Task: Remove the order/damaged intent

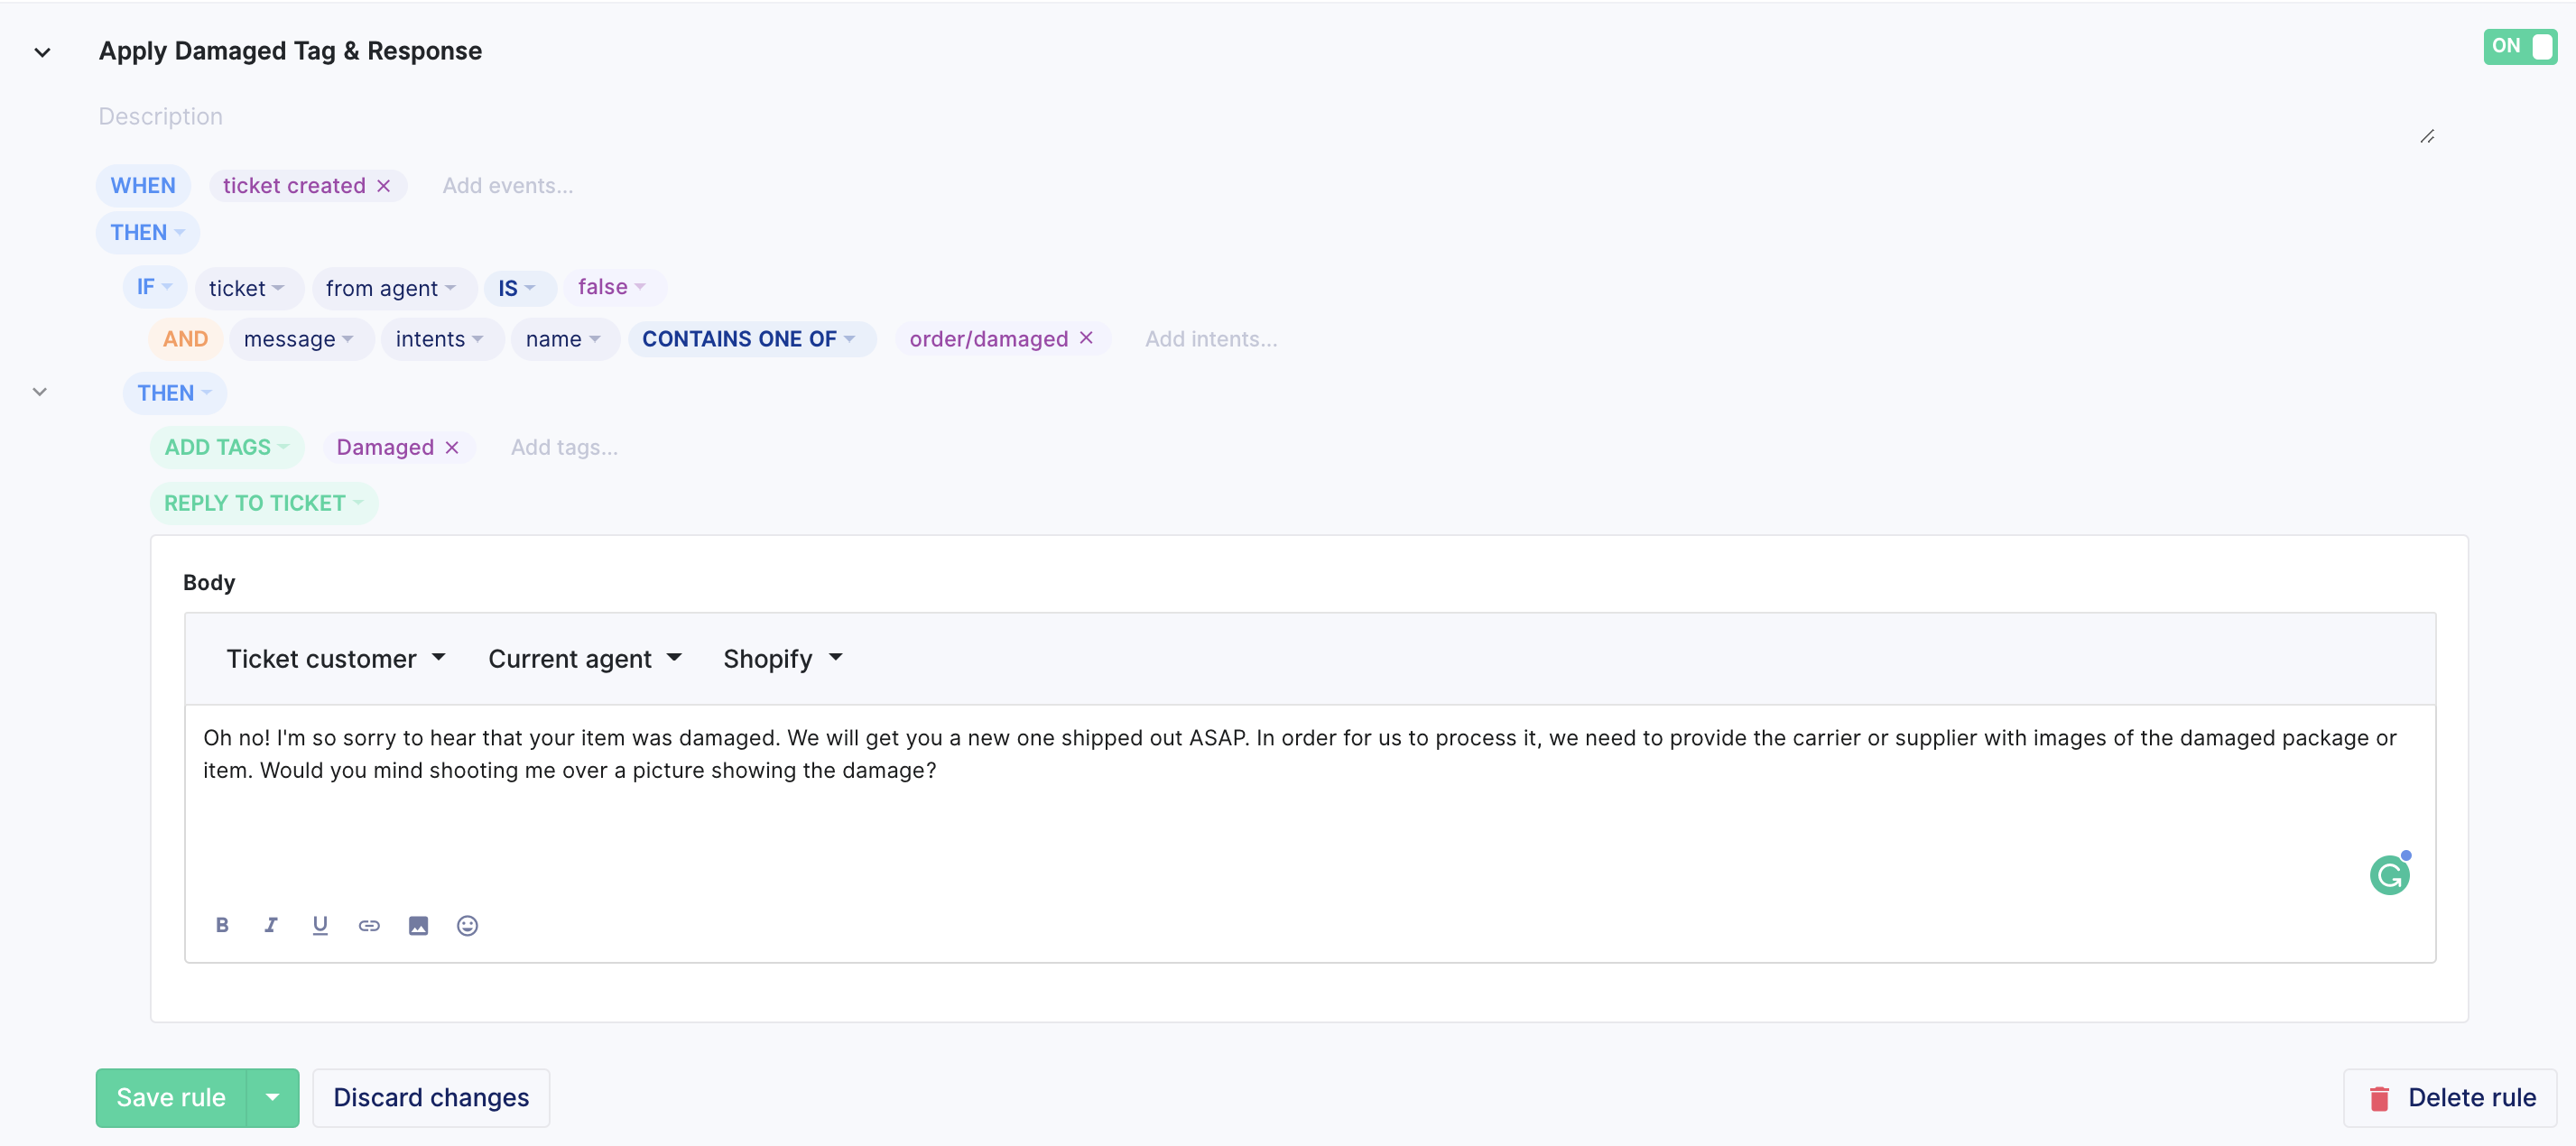Action: [1086, 338]
